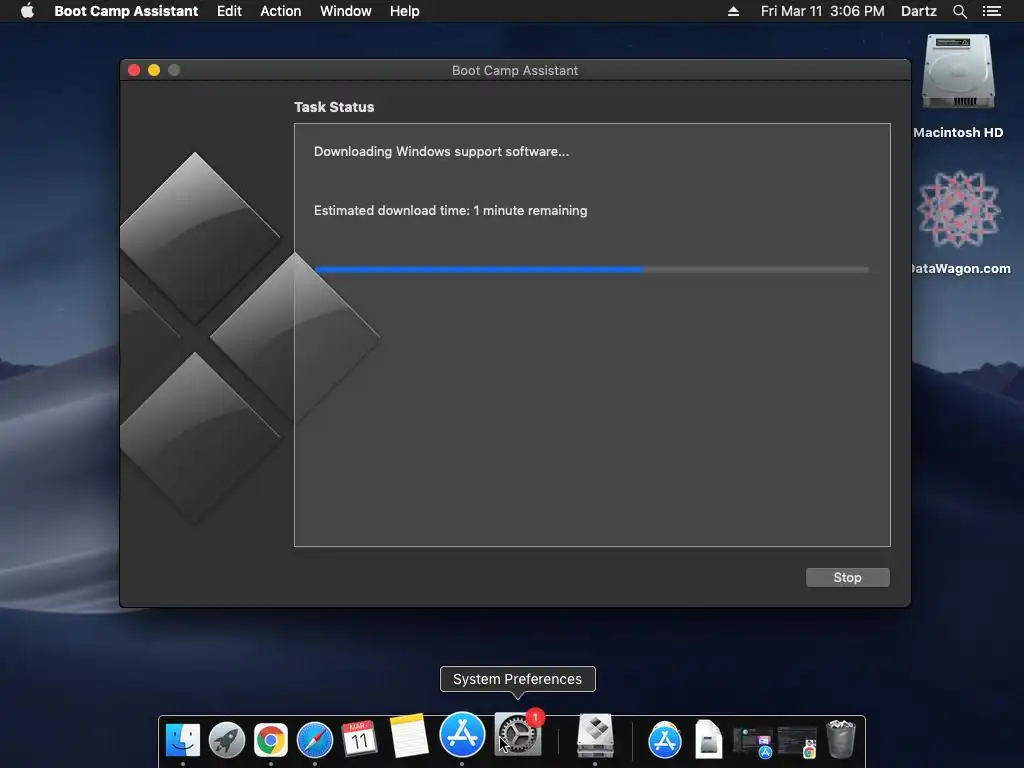Open minimized window with App Store badge
This screenshot has width=1024, height=768.
click(x=753, y=743)
